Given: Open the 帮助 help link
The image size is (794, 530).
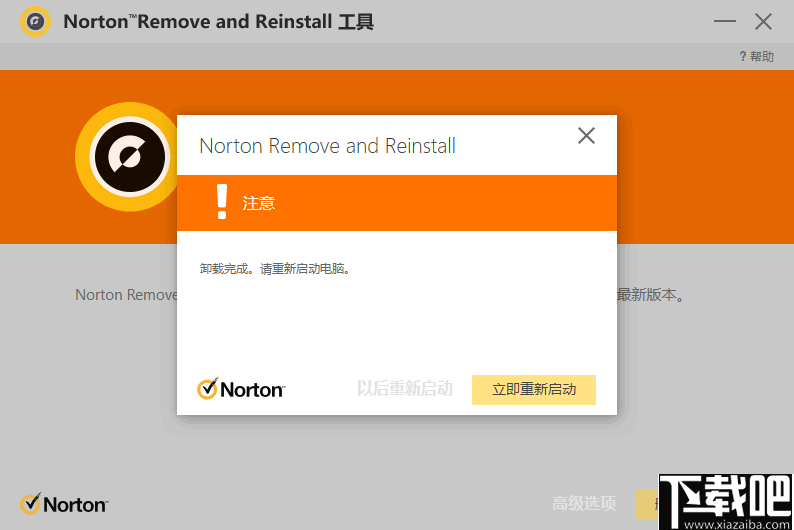Looking at the screenshot, I should (x=757, y=56).
